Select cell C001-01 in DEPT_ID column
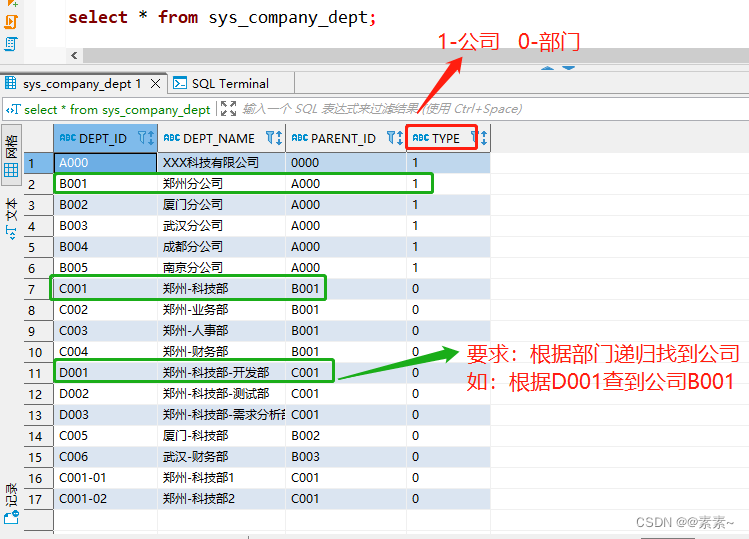 (105, 478)
